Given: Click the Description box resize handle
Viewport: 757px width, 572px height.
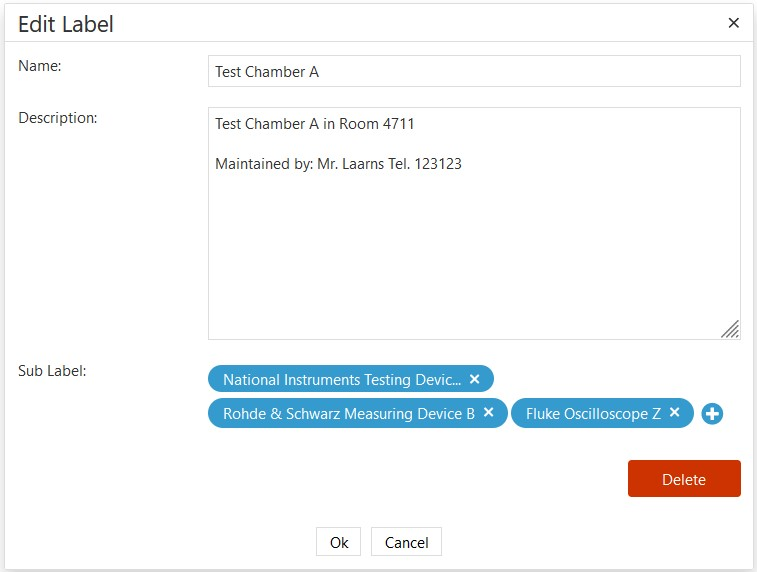Looking at the screenshot, I should point(730,329).
